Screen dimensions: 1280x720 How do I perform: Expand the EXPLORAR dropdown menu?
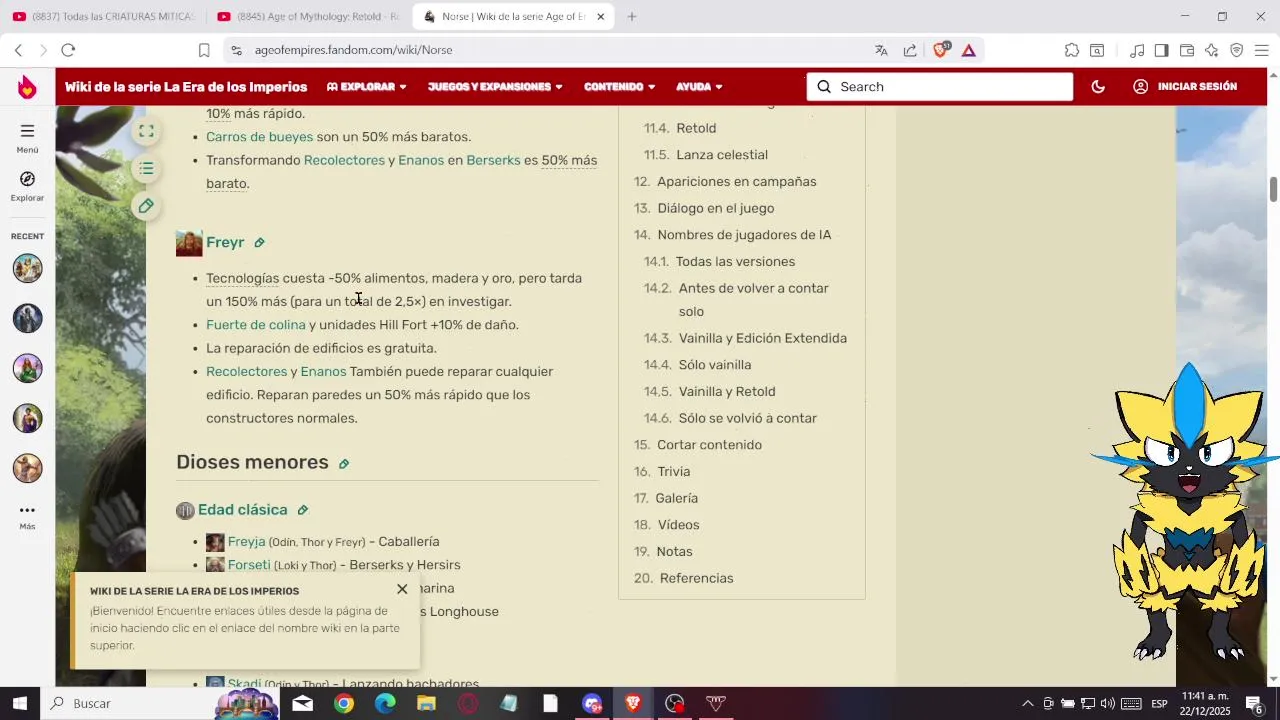coord(367,87)
